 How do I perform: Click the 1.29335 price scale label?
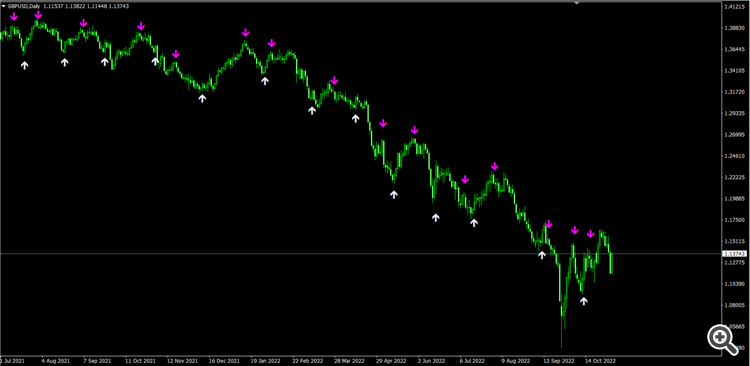734,113
